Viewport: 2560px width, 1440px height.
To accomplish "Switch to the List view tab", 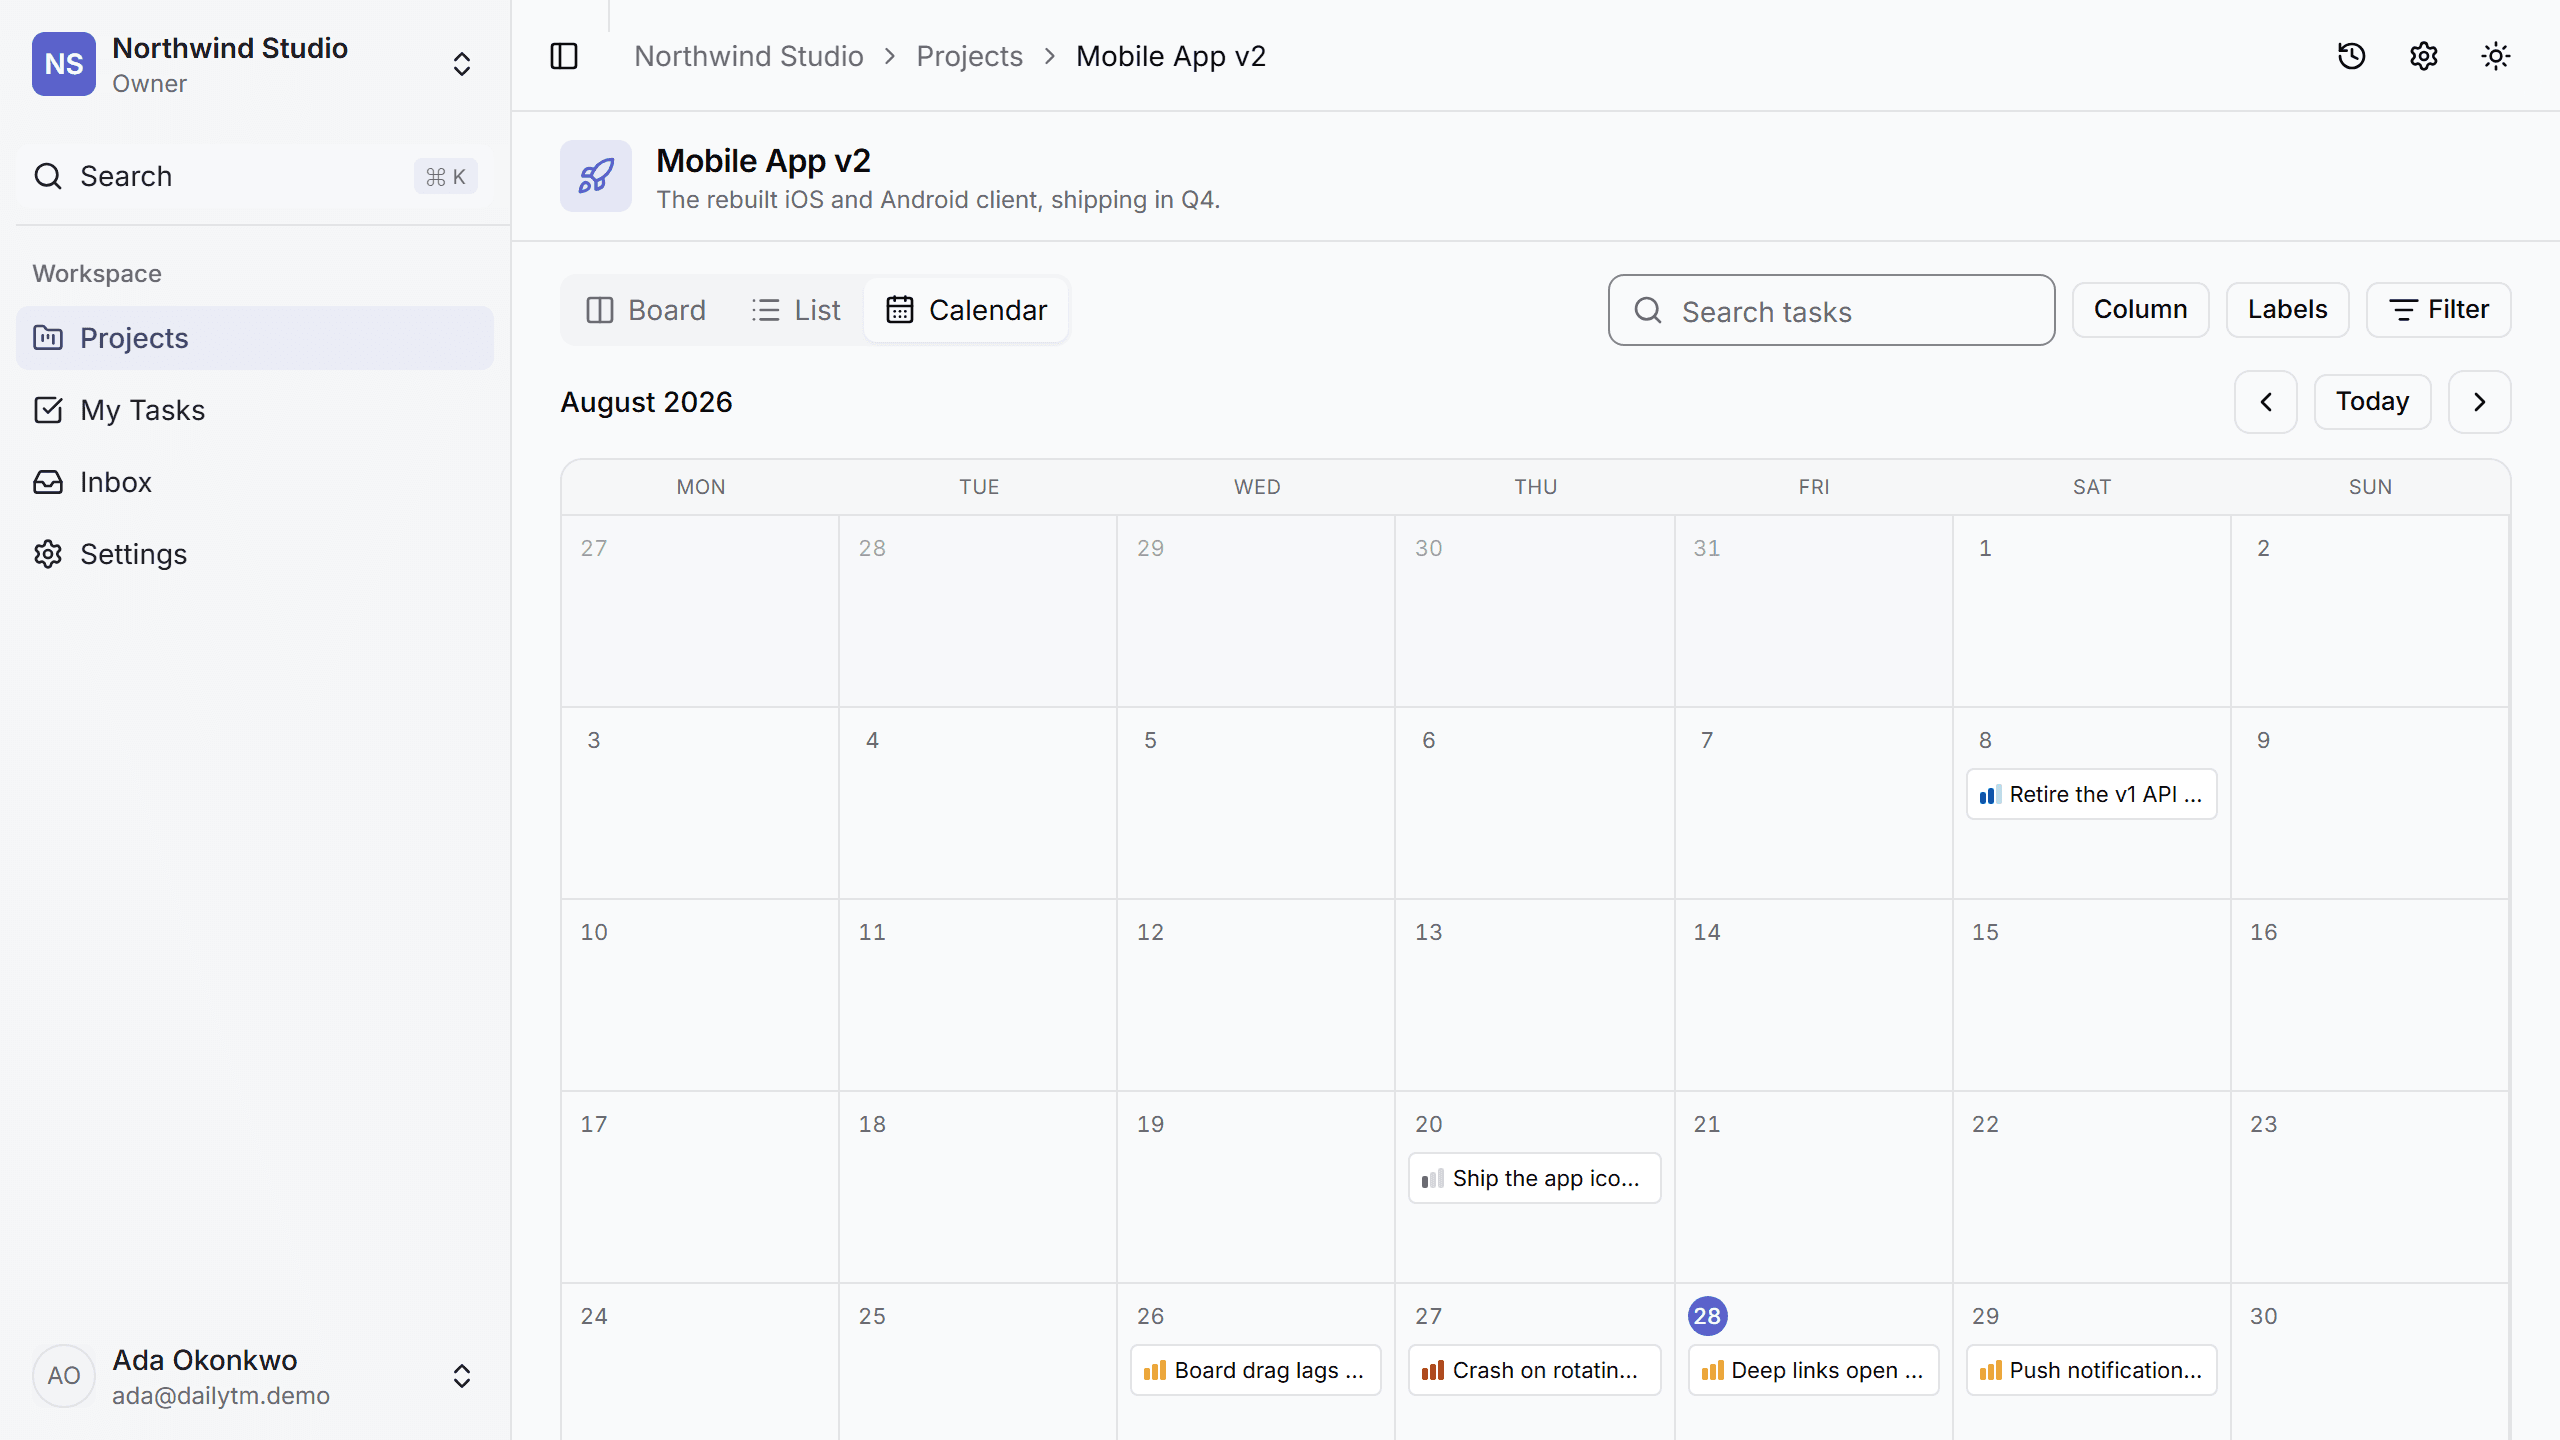I will [796, 310].
